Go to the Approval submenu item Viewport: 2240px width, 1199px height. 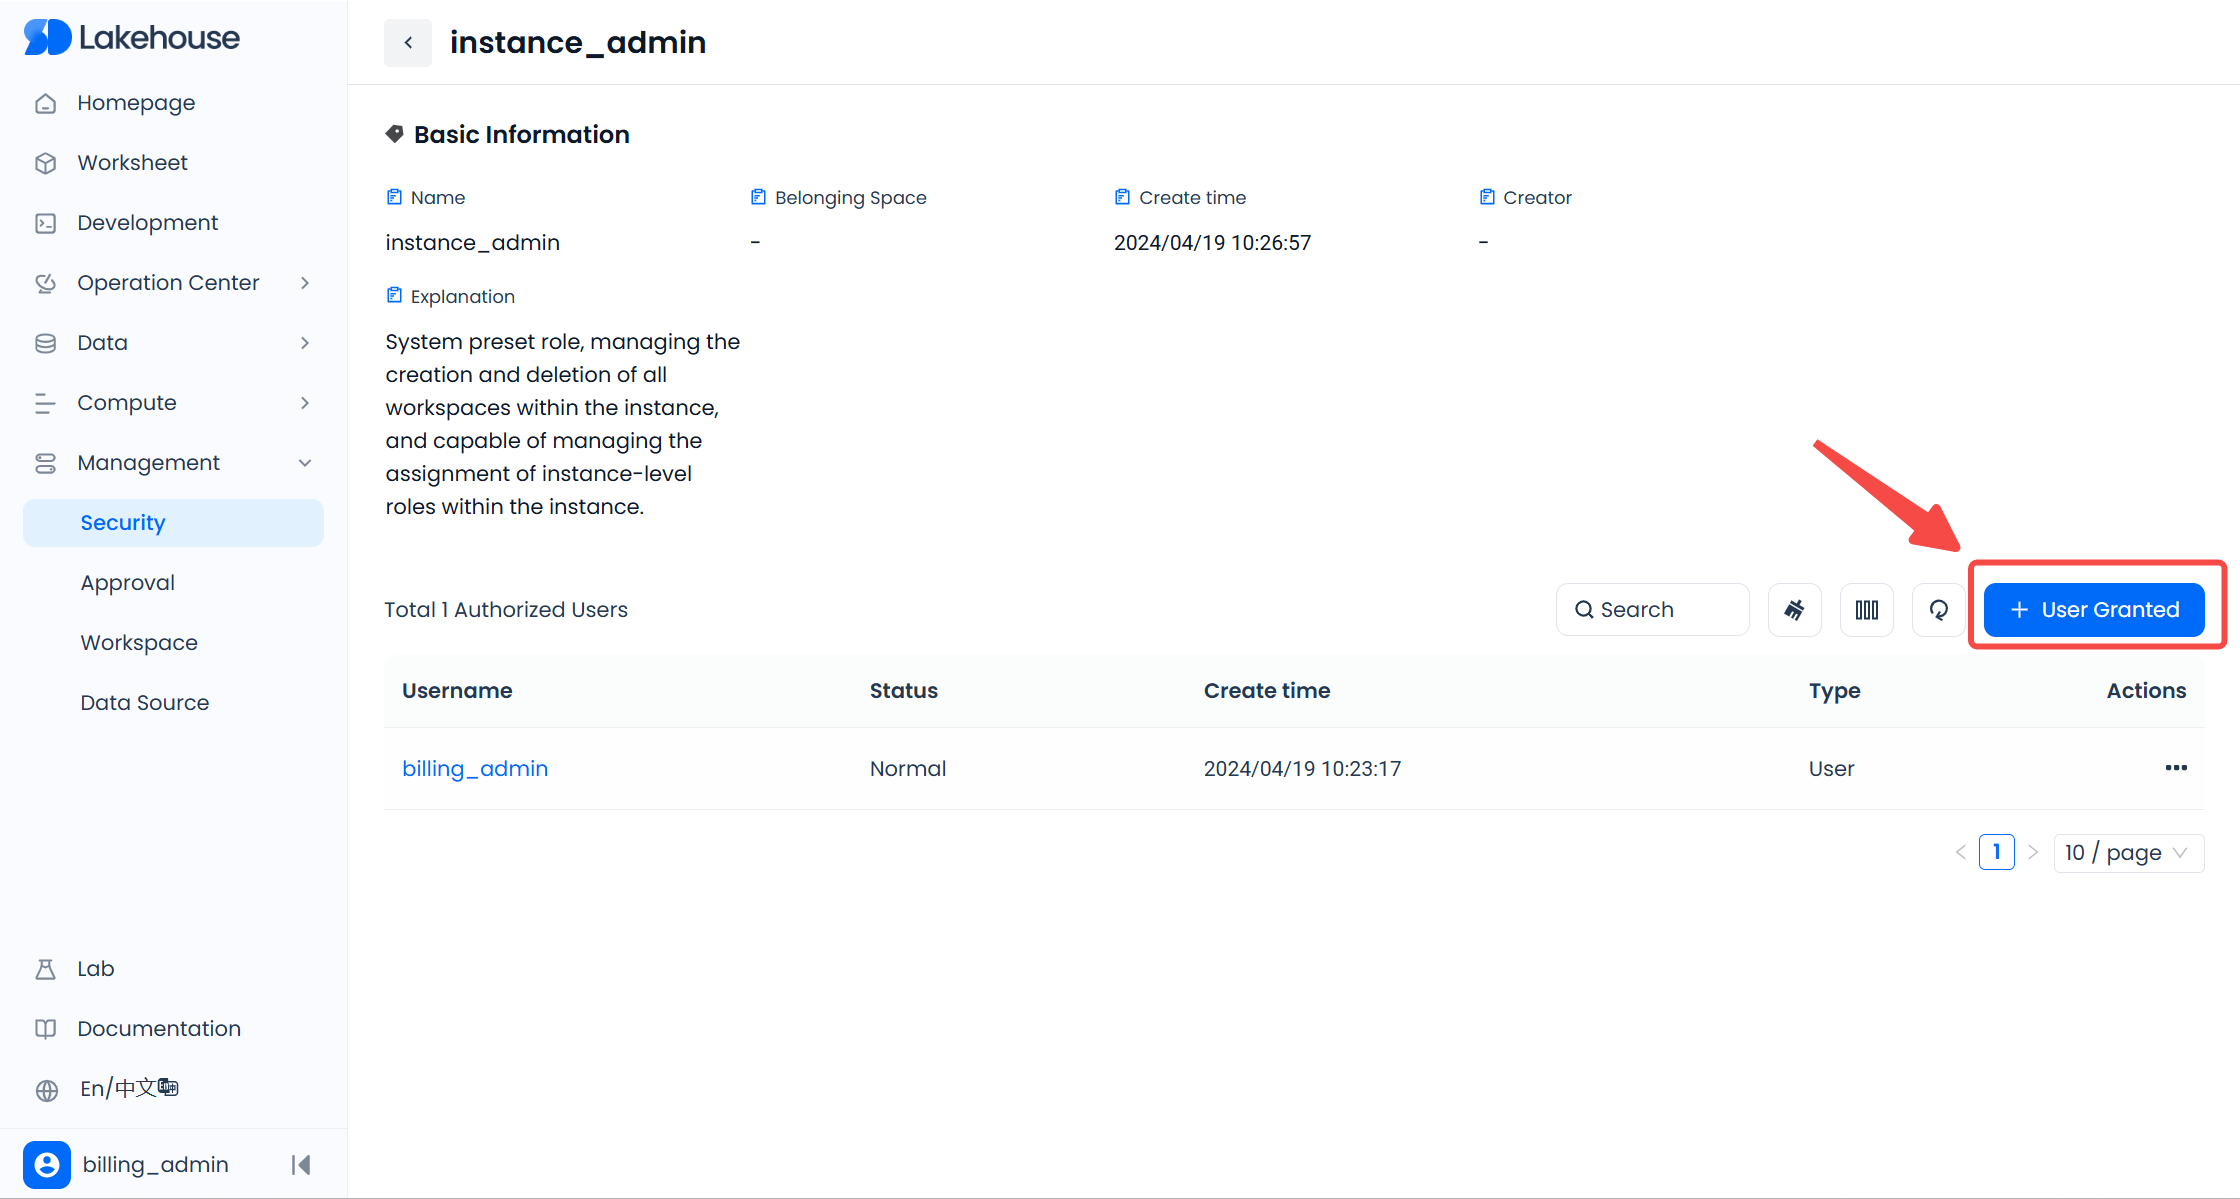click(x=127, y=583)
